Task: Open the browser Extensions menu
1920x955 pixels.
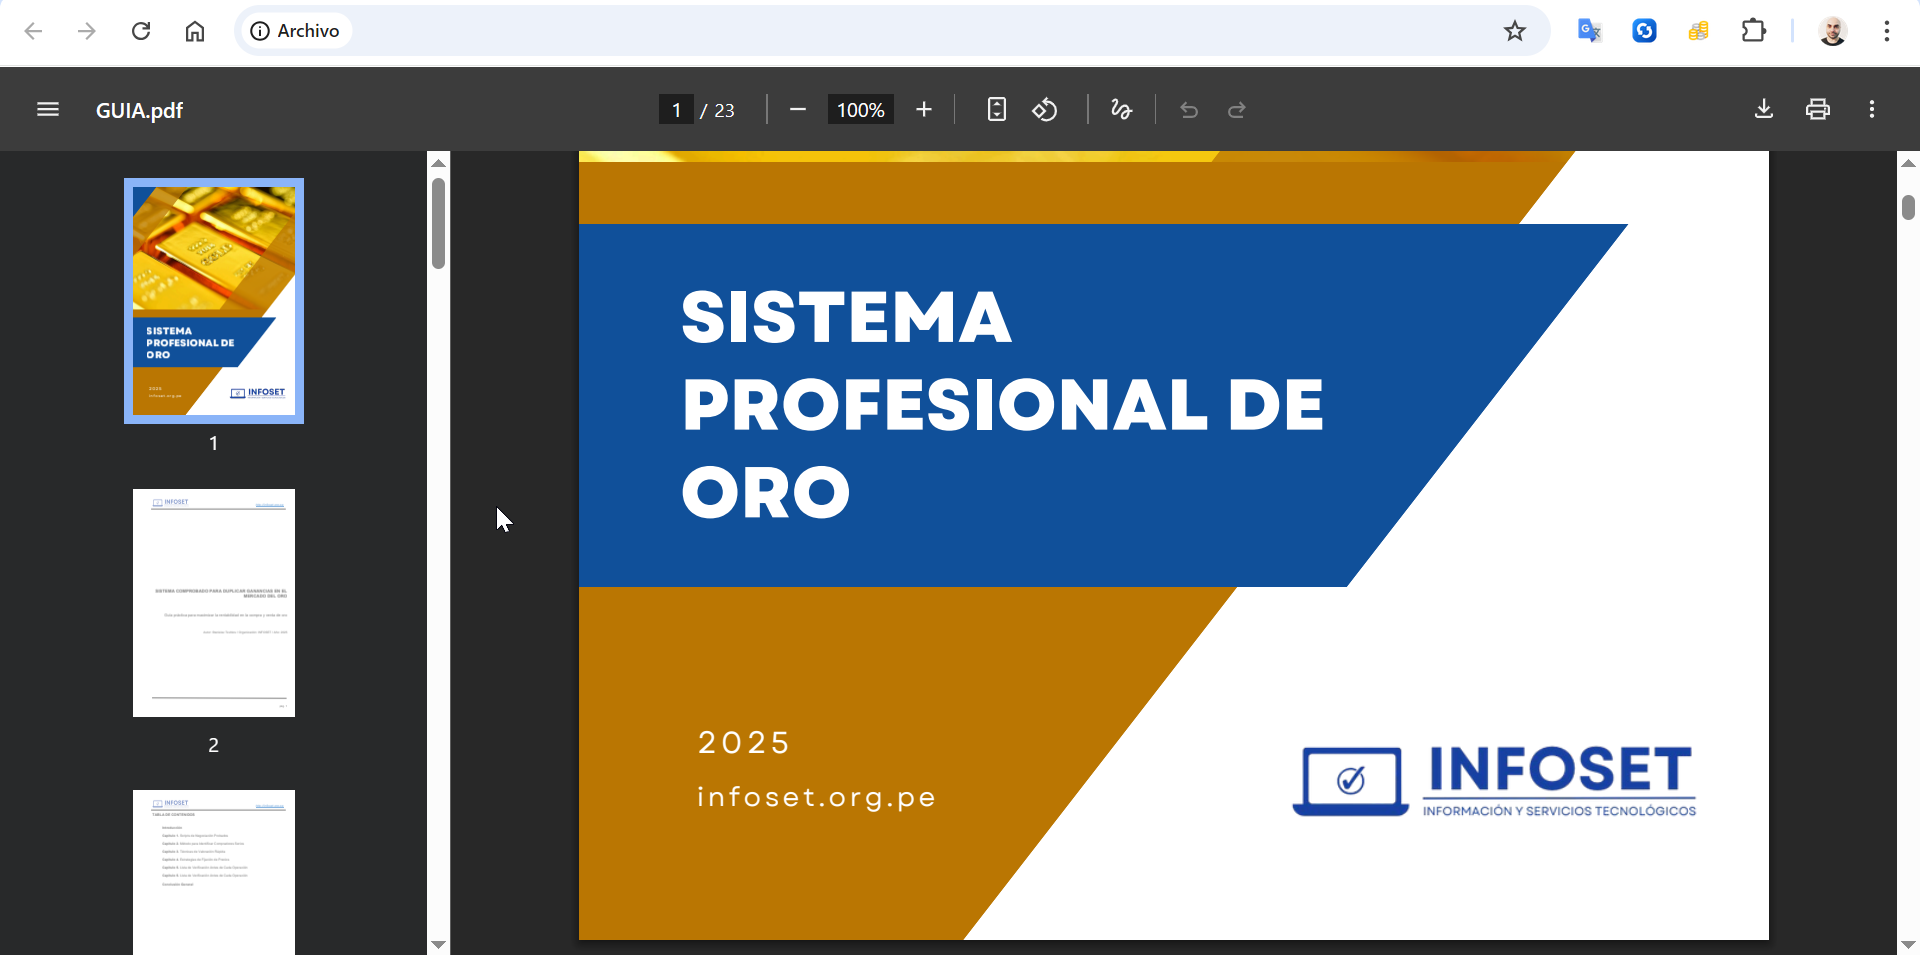Action: pyautogui.click(x=1754, y=30)
